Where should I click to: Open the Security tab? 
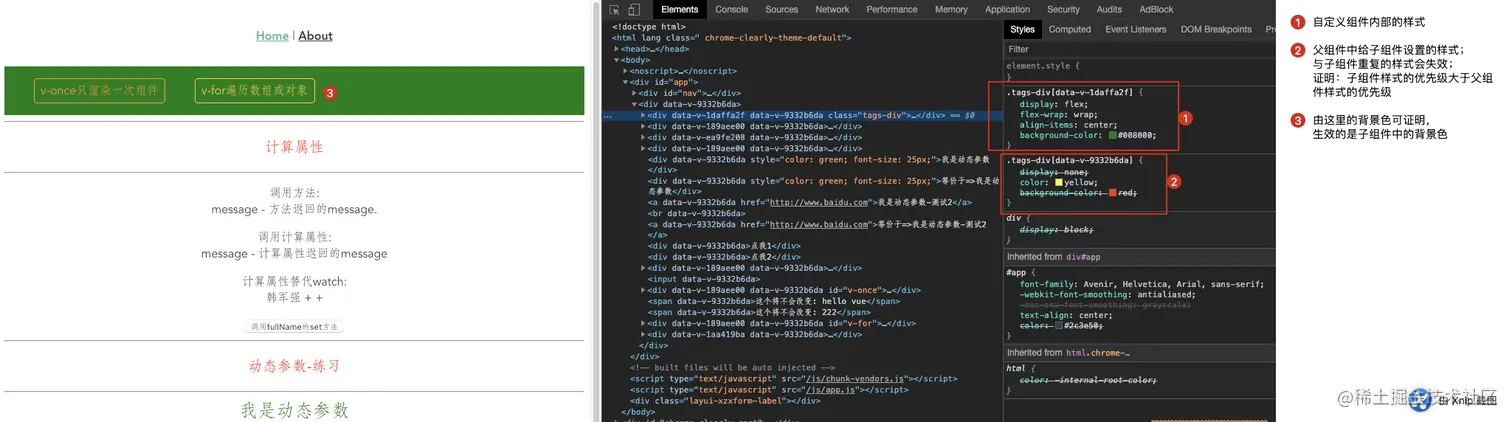(1063, 9)
